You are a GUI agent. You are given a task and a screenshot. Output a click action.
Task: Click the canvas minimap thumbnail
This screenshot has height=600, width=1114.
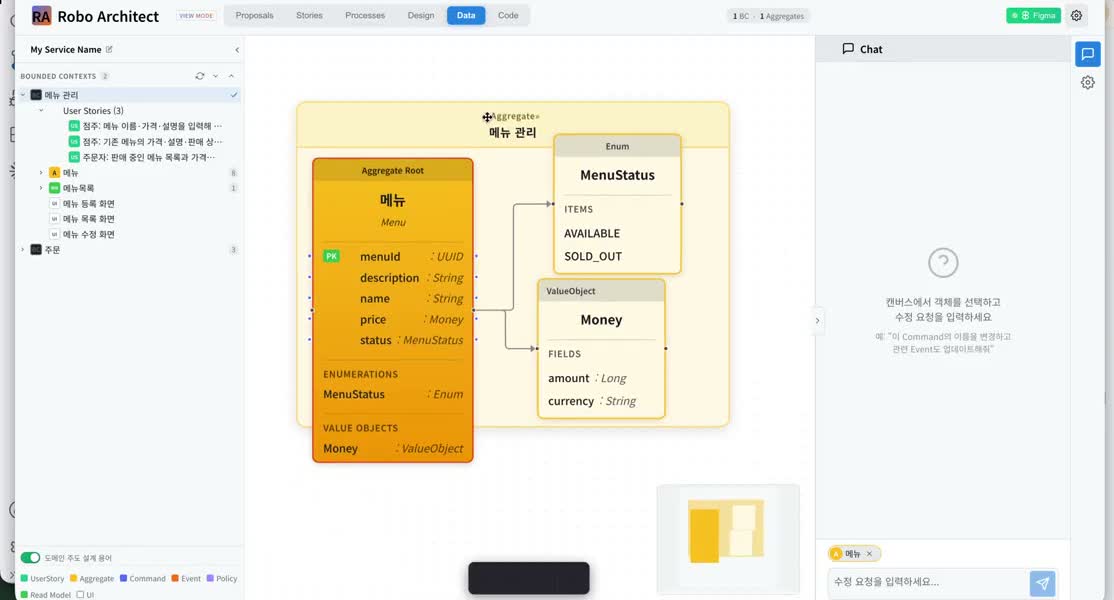pyautogui.click(x=728, y=540)
